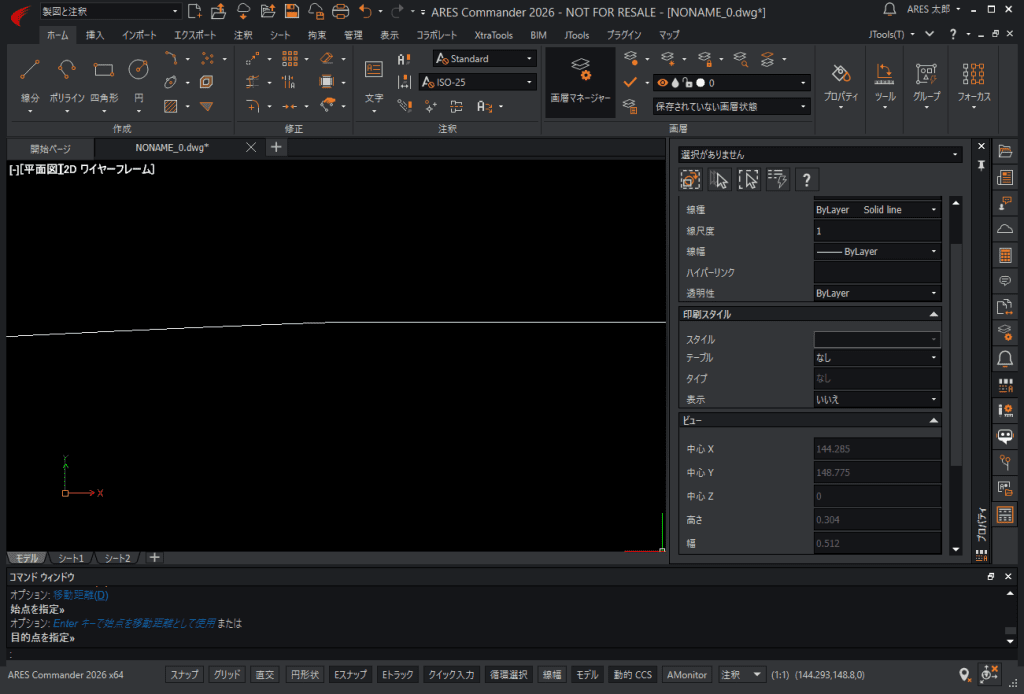Click the Eトラック status button

point(397,674)
